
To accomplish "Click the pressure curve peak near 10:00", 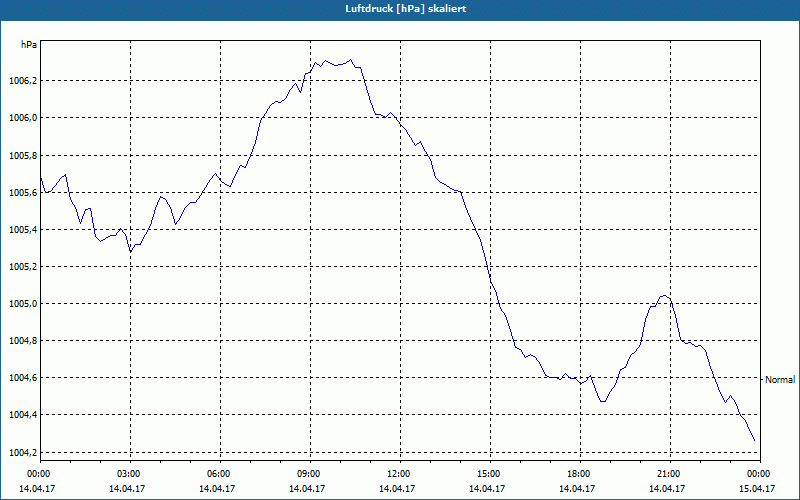I will tap(350, 60).
